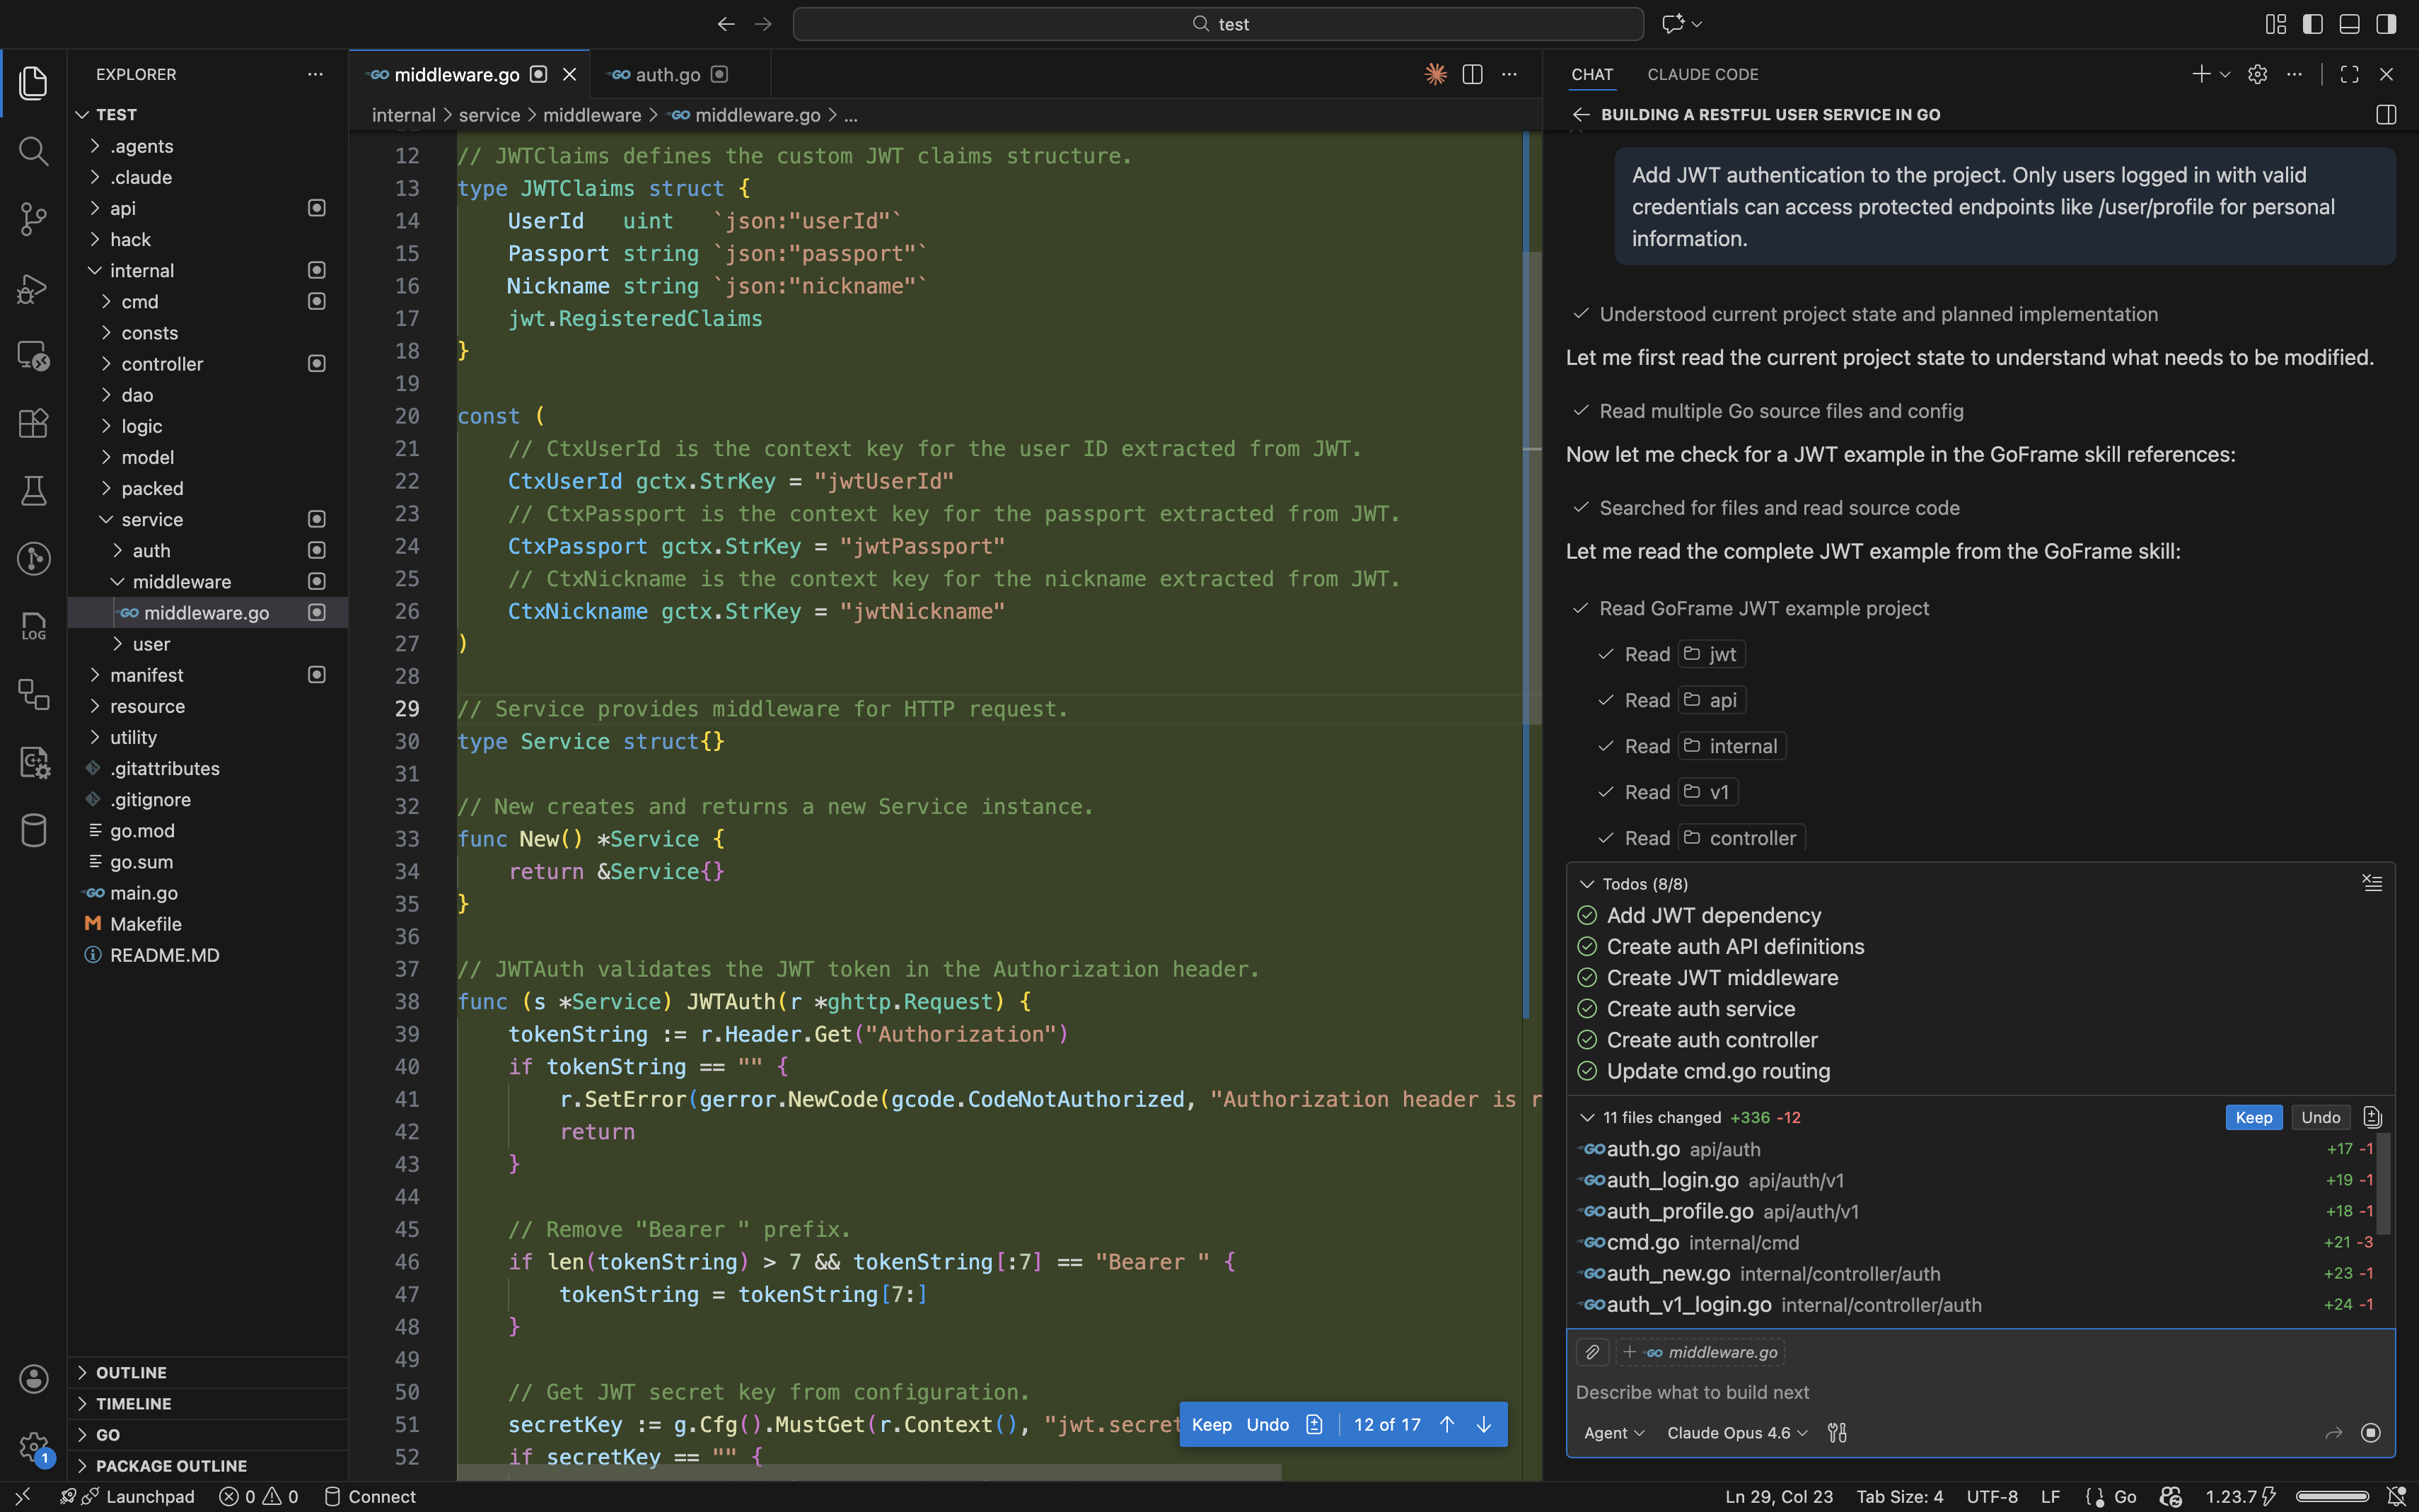Open the Claude Opus 4.6 model picker

pyautogui.click(x=1737, y=1433)
